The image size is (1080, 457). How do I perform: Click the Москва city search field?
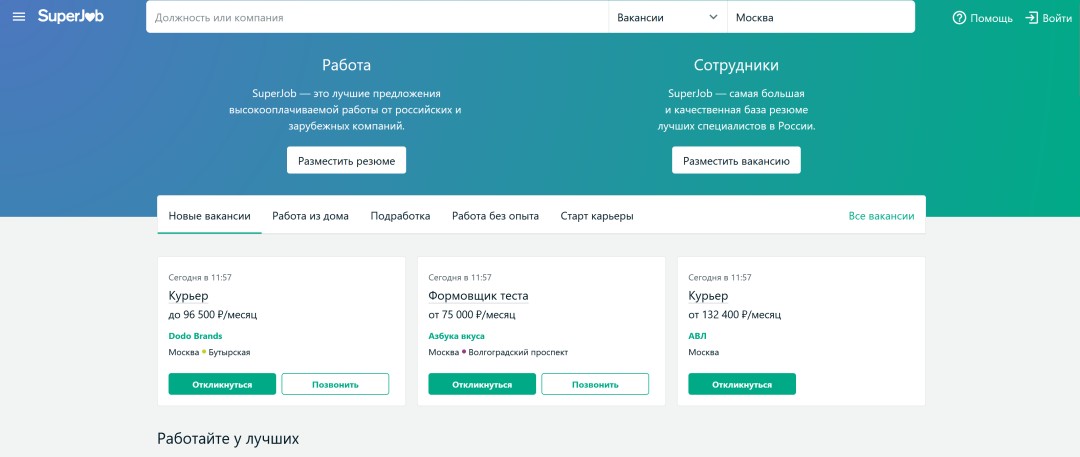(820, 17)
